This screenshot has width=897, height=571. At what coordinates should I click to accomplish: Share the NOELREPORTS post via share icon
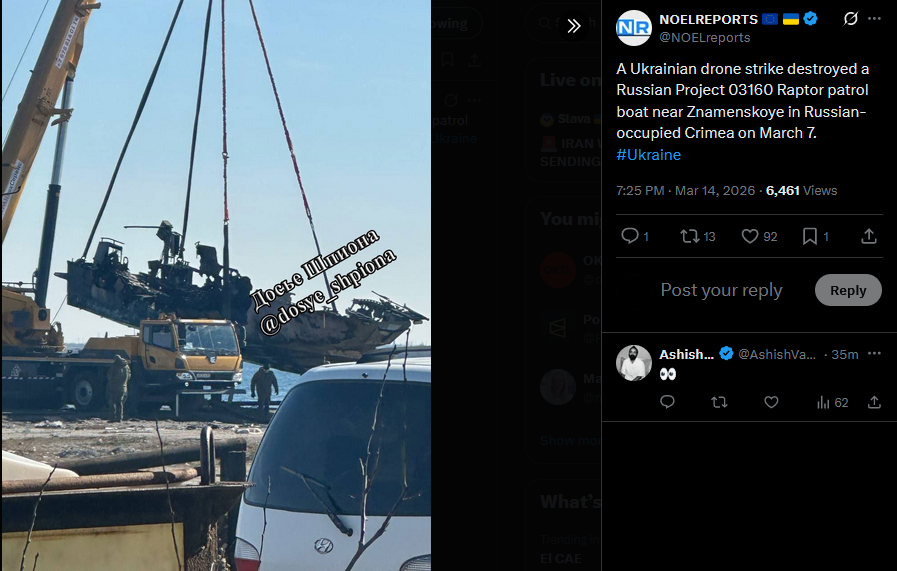pyautogui.click(x=869, y=236)
